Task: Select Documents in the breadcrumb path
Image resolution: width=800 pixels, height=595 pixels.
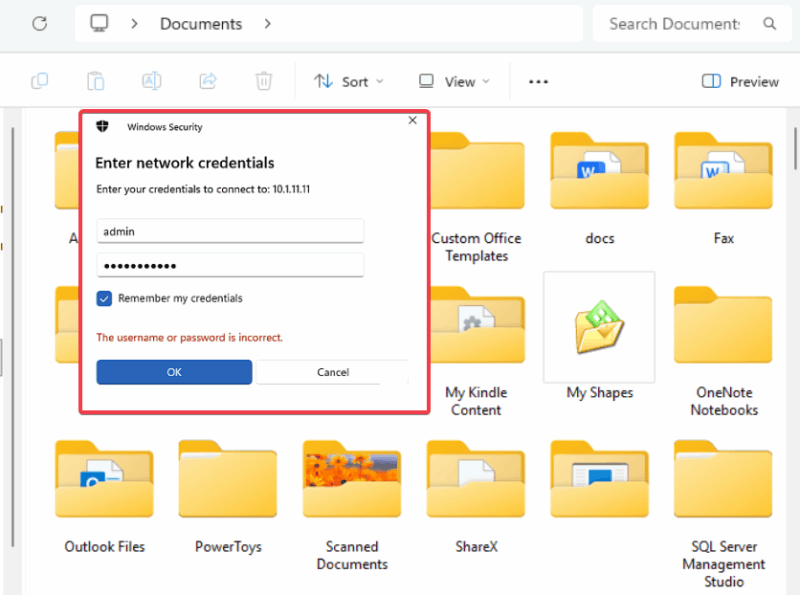Action: pyautogui.click(x=201, y=23)
